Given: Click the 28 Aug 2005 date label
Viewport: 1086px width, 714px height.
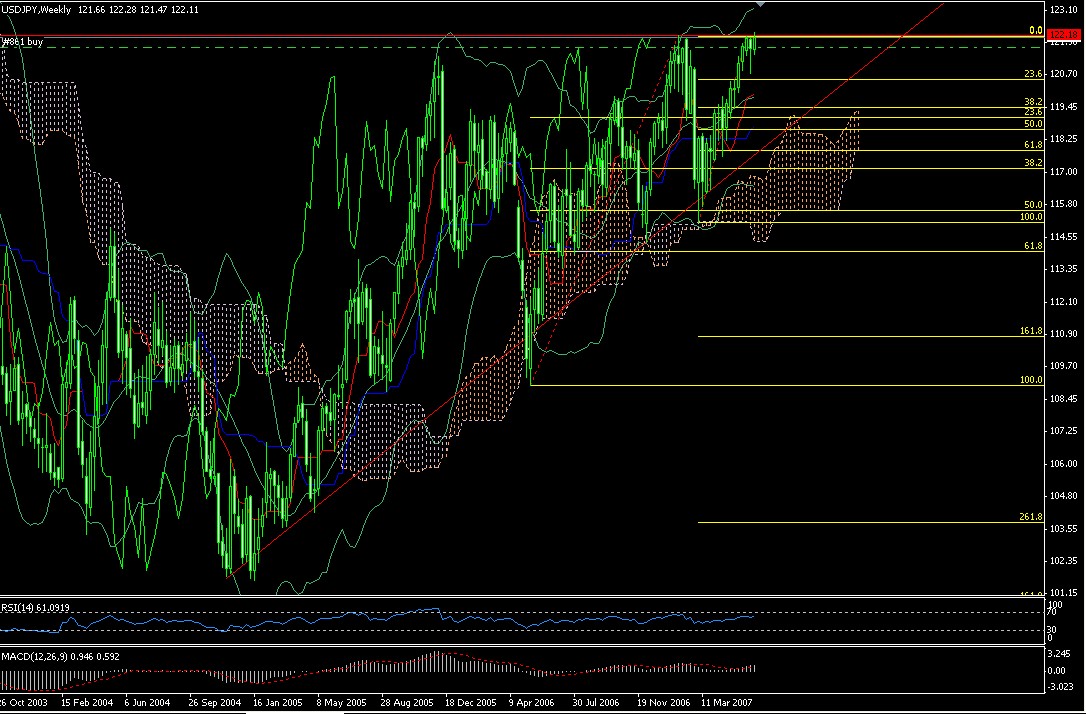Looking at the screenshot, I should click(407, 702).
